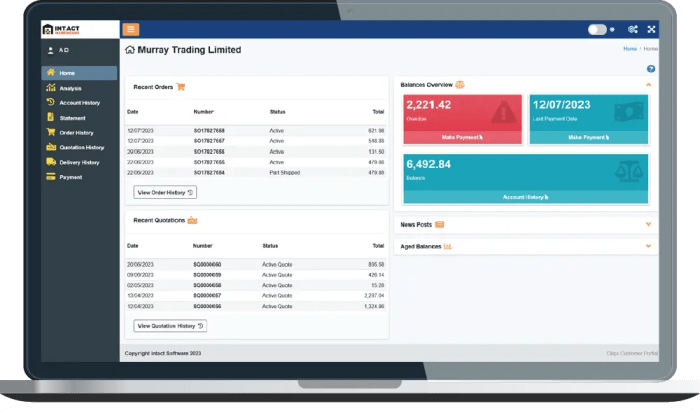Expand the News Posts section
The width and height of the screenshot is (700, 413).
click(648, 225)
